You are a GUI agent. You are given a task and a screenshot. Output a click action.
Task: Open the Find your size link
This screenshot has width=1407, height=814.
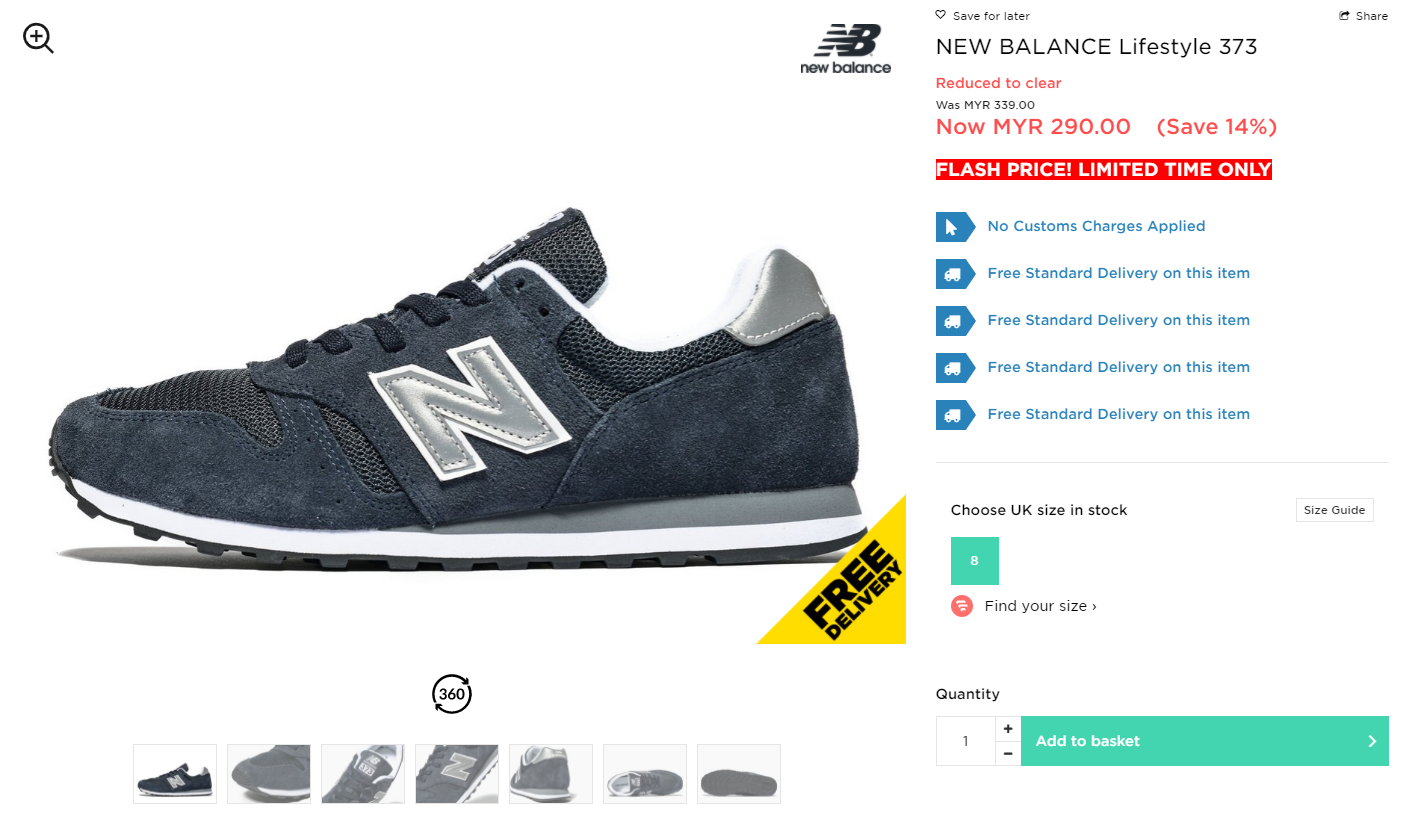pos(1040,606)
